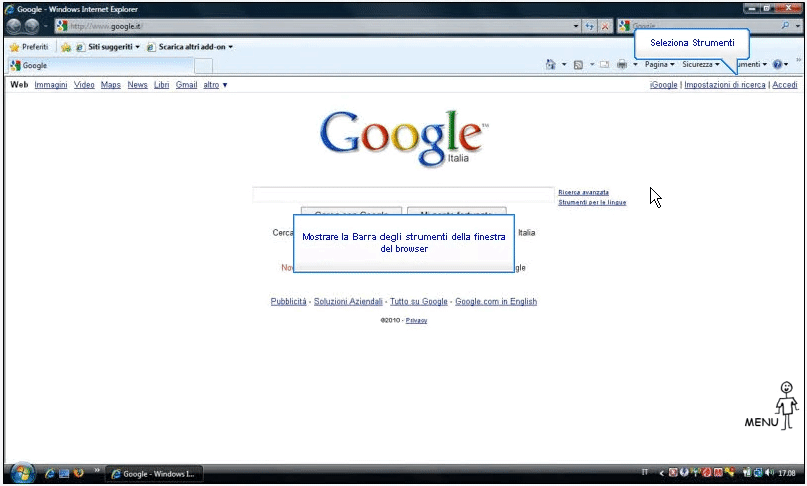The image size is (807, 486).
Task: Expand the Home button dropdown arrow
Action: pos(564,64)
